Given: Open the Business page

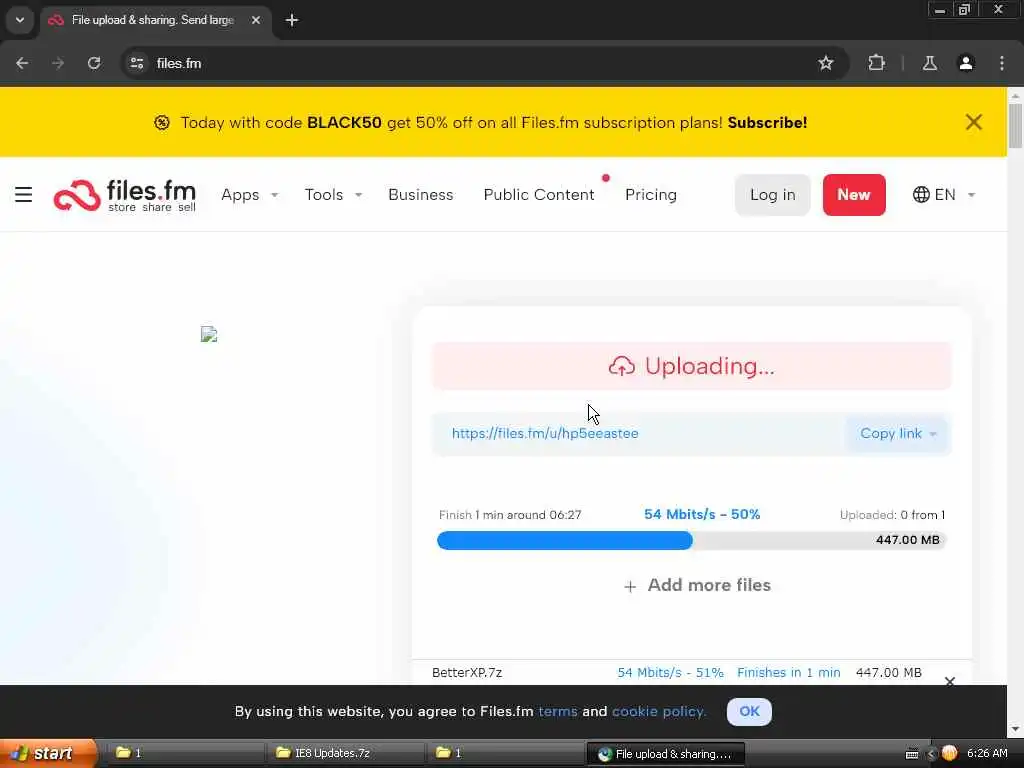Looking at the screenshot, I should click(x=421, y=195).
